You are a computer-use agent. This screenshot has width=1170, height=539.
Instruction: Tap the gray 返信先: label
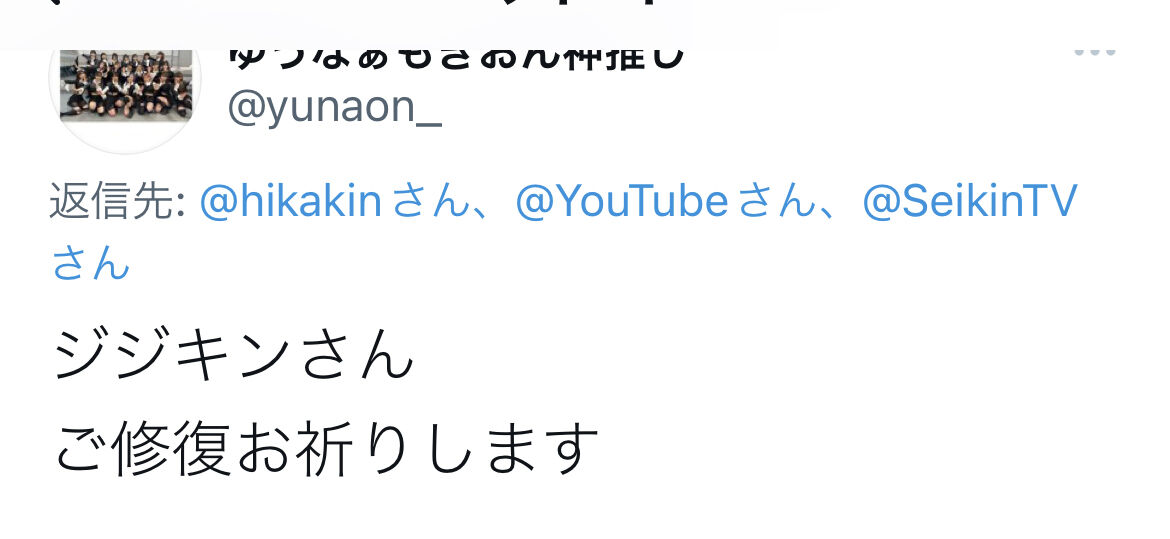[118, 202]
